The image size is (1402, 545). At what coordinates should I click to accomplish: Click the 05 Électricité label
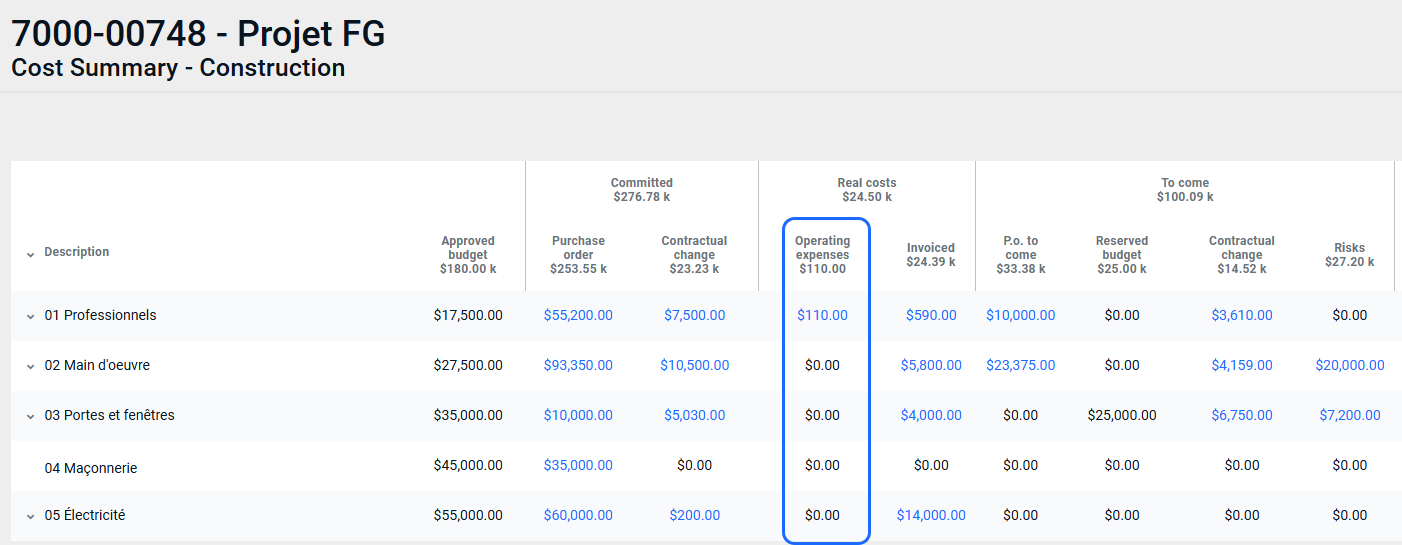click(x=85, y=515)
